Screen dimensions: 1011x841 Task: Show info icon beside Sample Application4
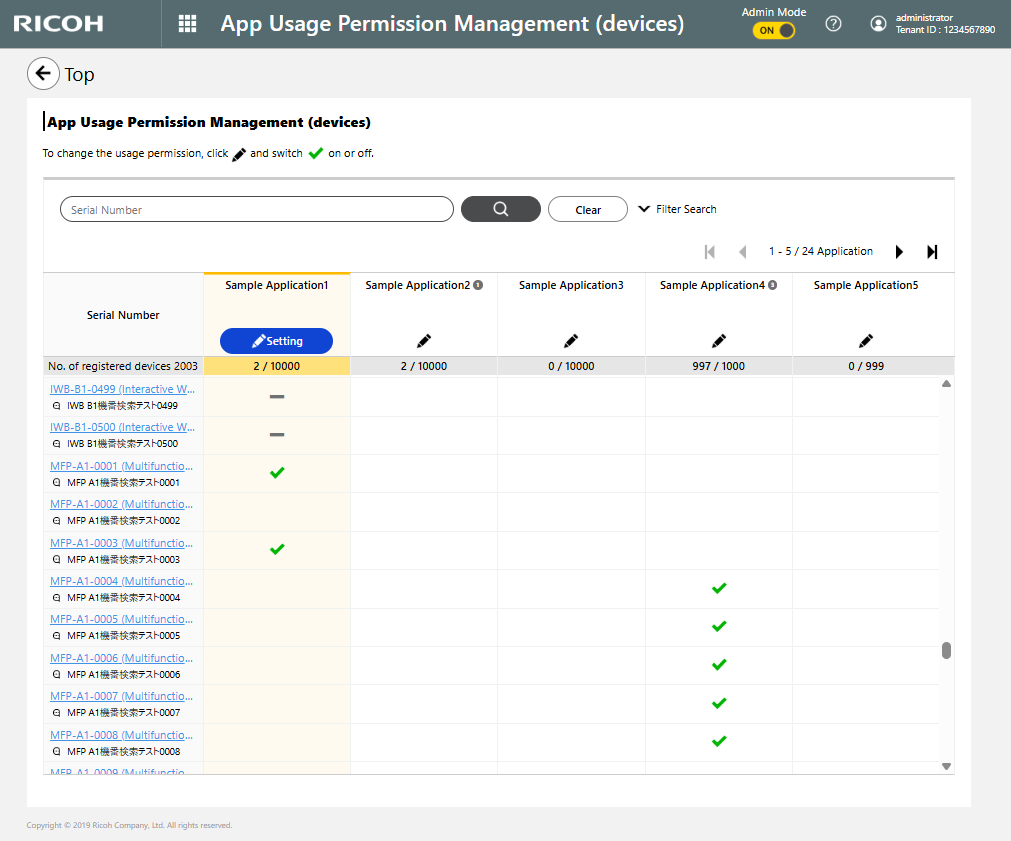[772, 285]
